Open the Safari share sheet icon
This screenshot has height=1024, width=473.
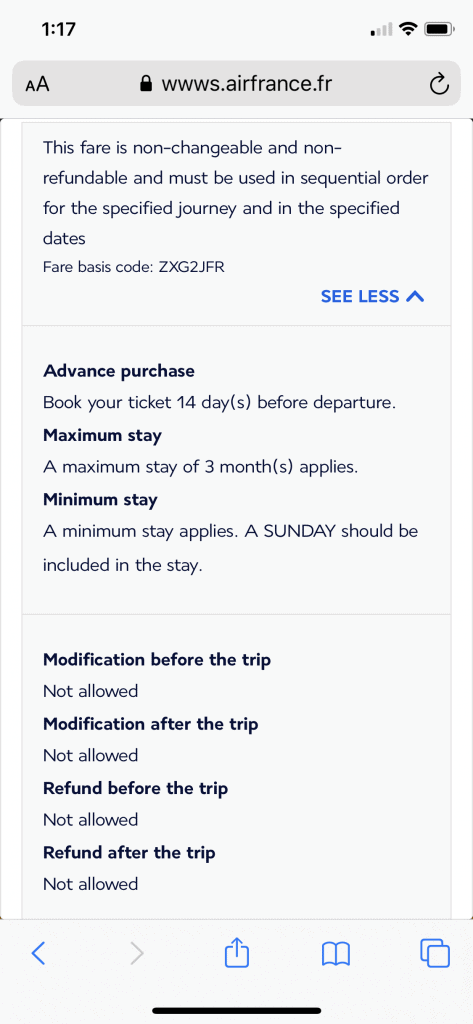(237, 952)
